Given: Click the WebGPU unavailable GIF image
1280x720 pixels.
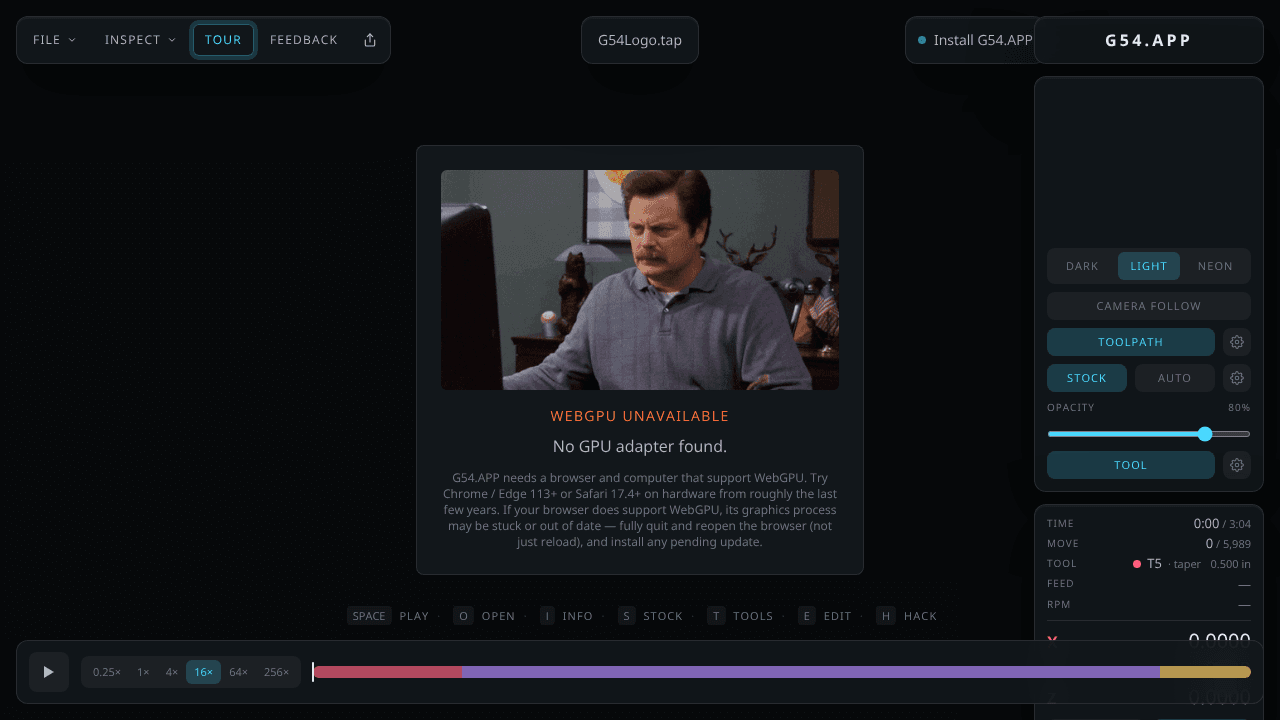Looking at the screenshot, I should 640,280.
